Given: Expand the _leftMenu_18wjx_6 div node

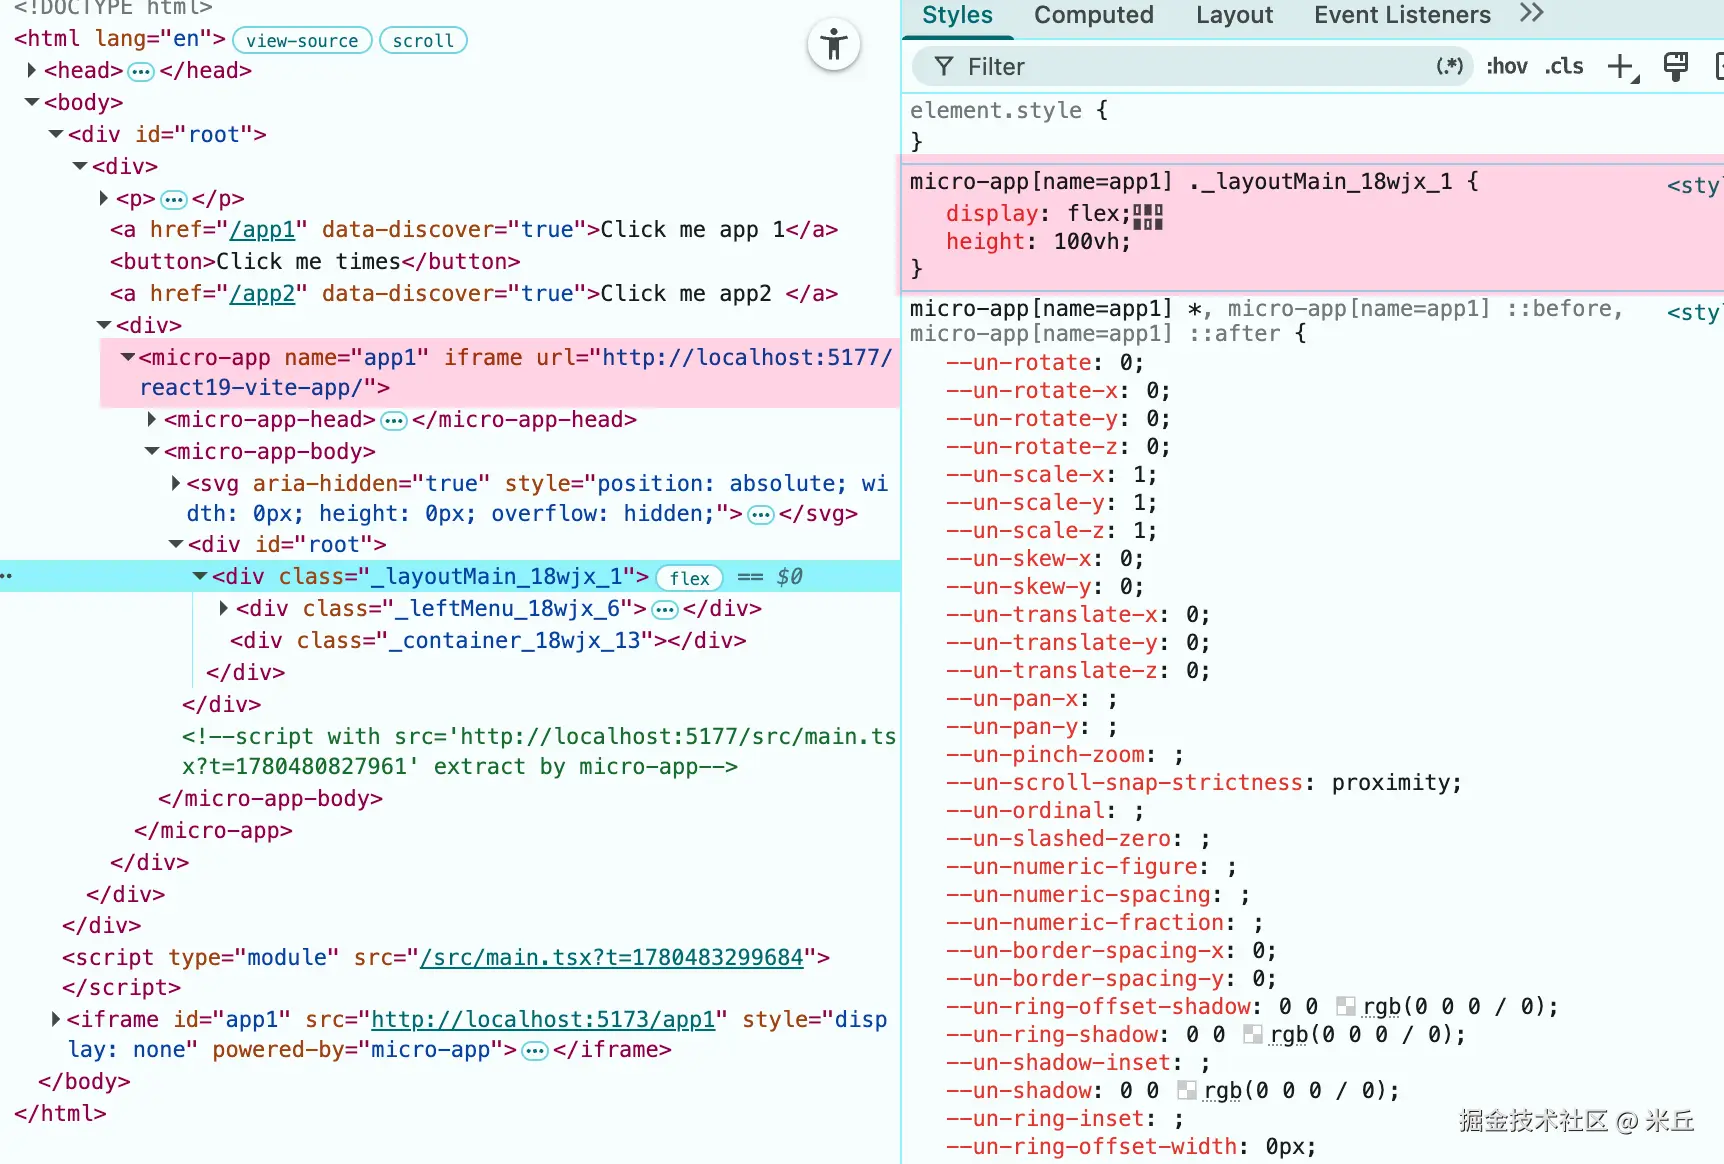Looking at the screenshot, I should 224,608.
